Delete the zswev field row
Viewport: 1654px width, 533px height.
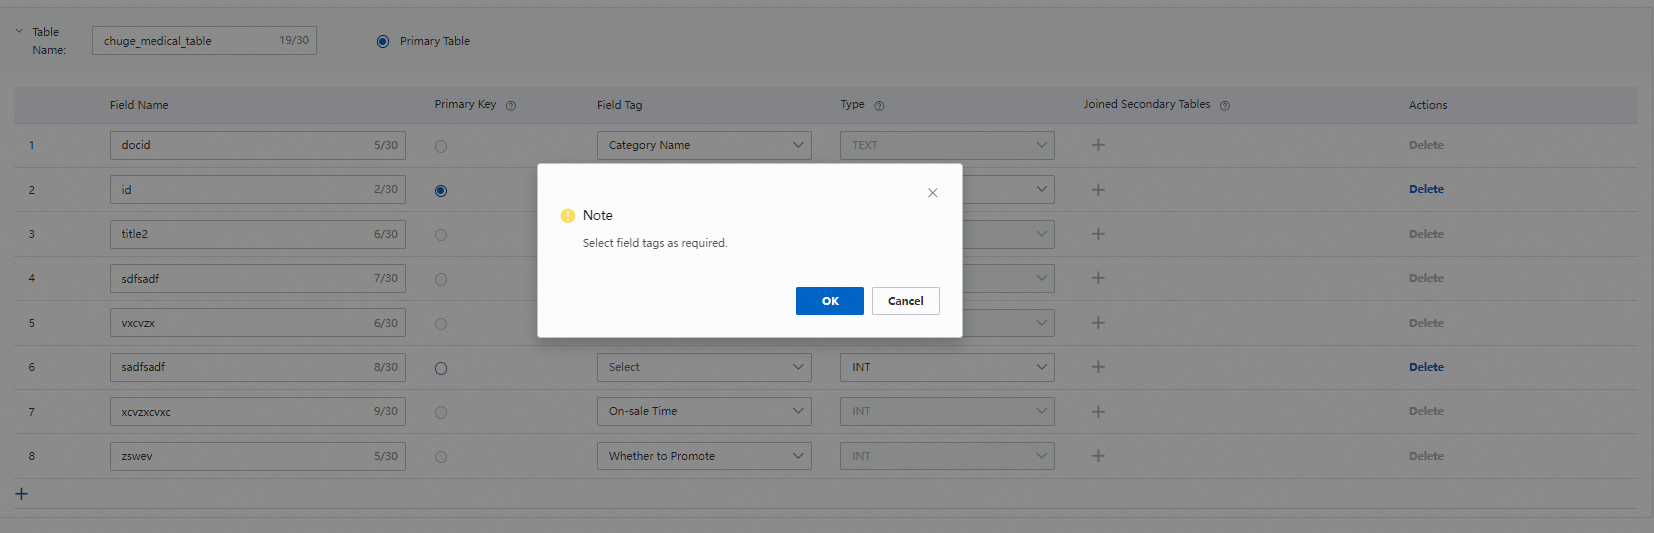pyautogui.click(x=1426, y=456)
